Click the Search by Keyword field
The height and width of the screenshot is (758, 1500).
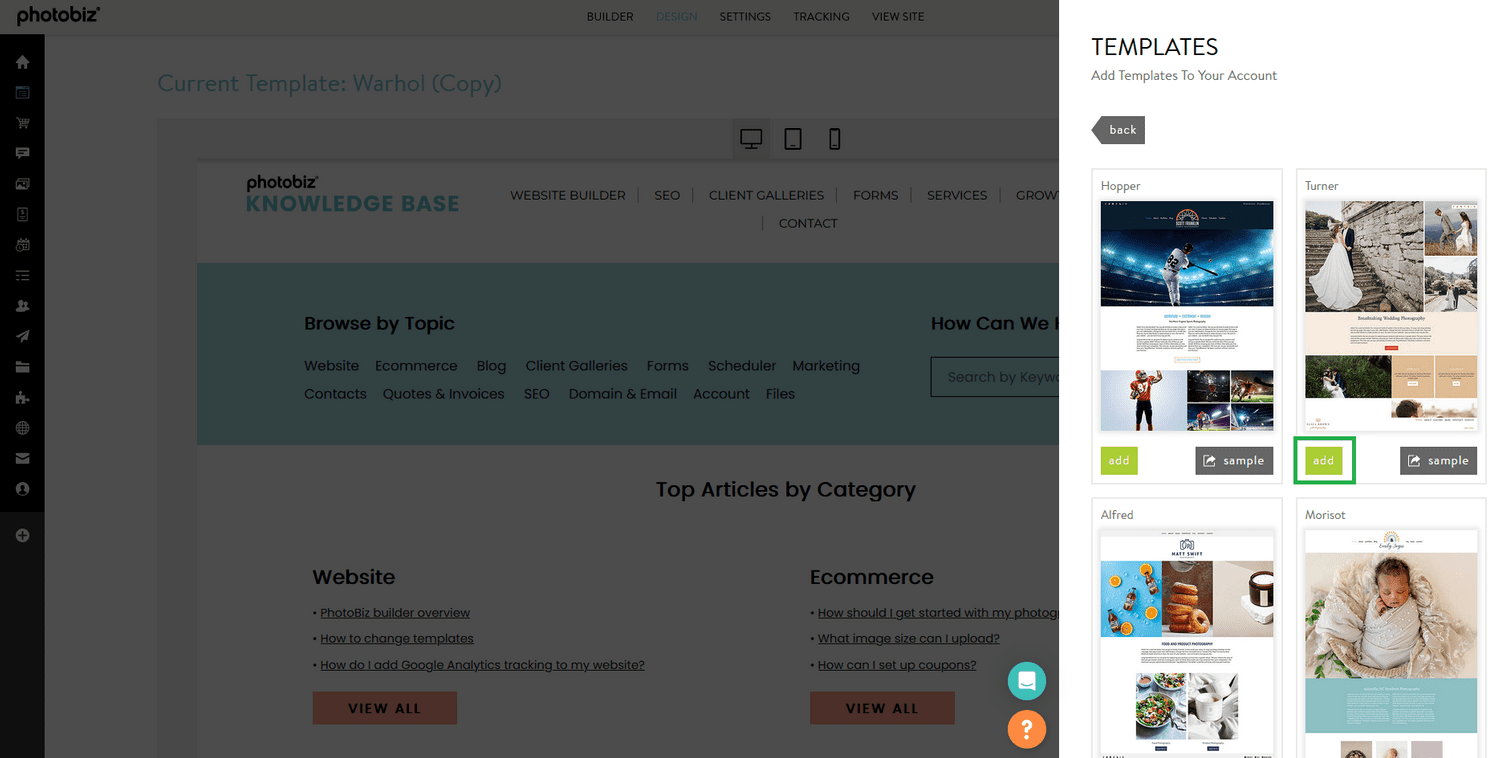click(x=995, y=377)
